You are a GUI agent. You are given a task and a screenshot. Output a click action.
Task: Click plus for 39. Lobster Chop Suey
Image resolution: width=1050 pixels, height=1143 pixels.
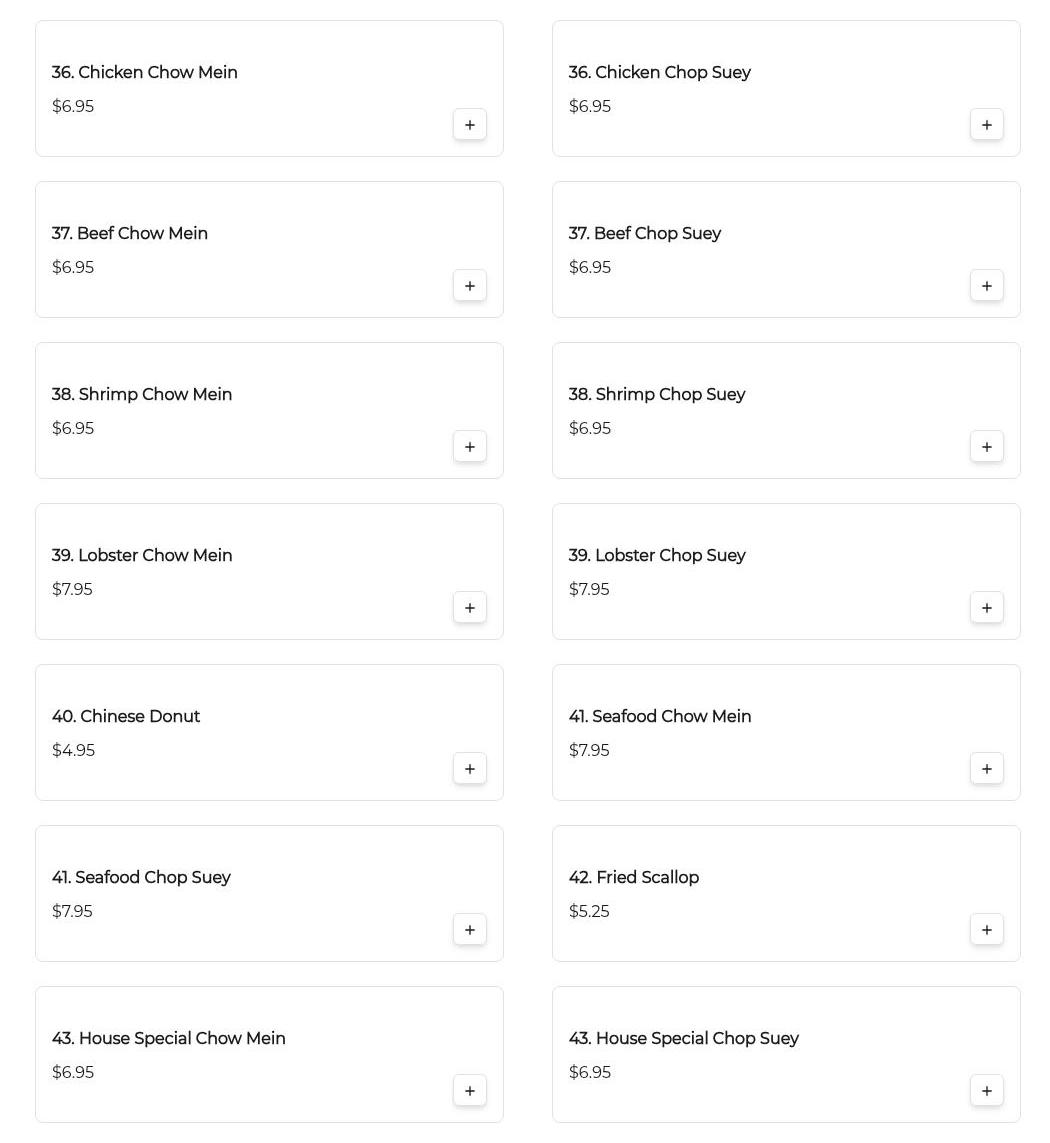point(987,608)
